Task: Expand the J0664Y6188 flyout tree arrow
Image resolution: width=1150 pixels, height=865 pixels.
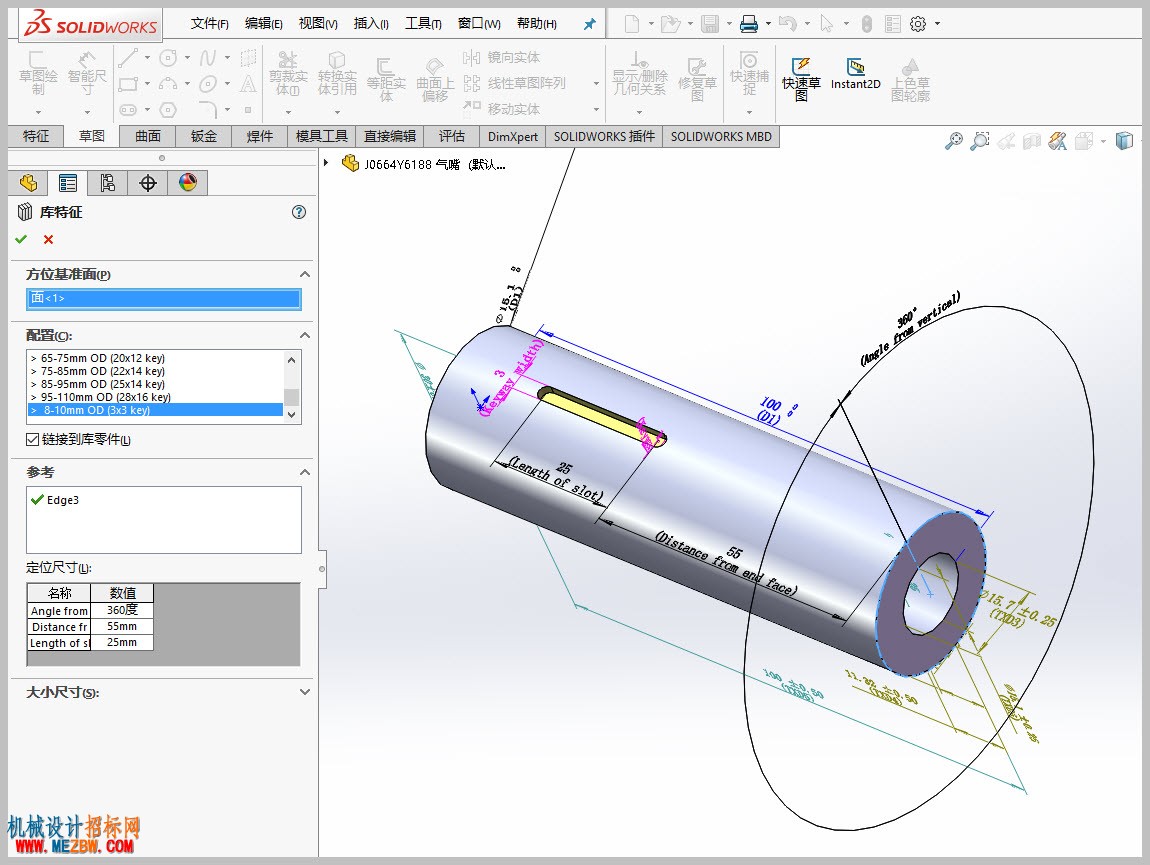Action: [326, 162]
